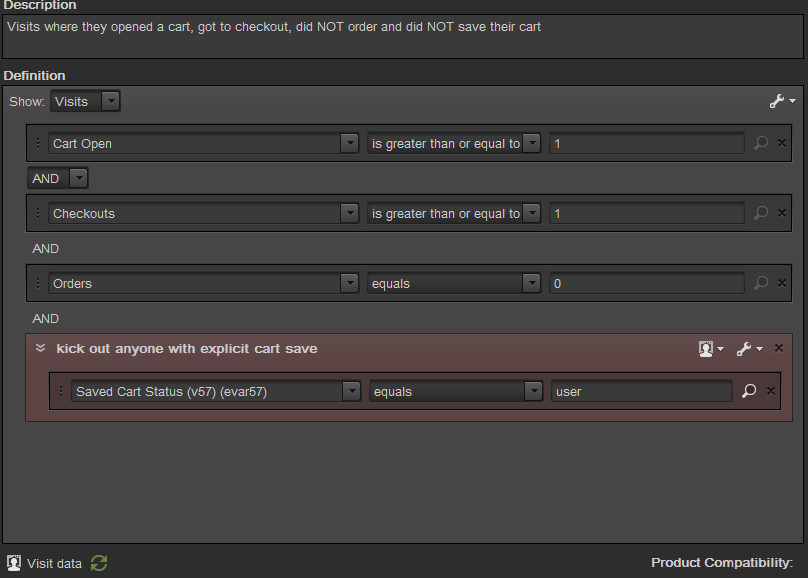
Task: Open the Orders equals operator dropdown
Action: [x=454, y=283]
